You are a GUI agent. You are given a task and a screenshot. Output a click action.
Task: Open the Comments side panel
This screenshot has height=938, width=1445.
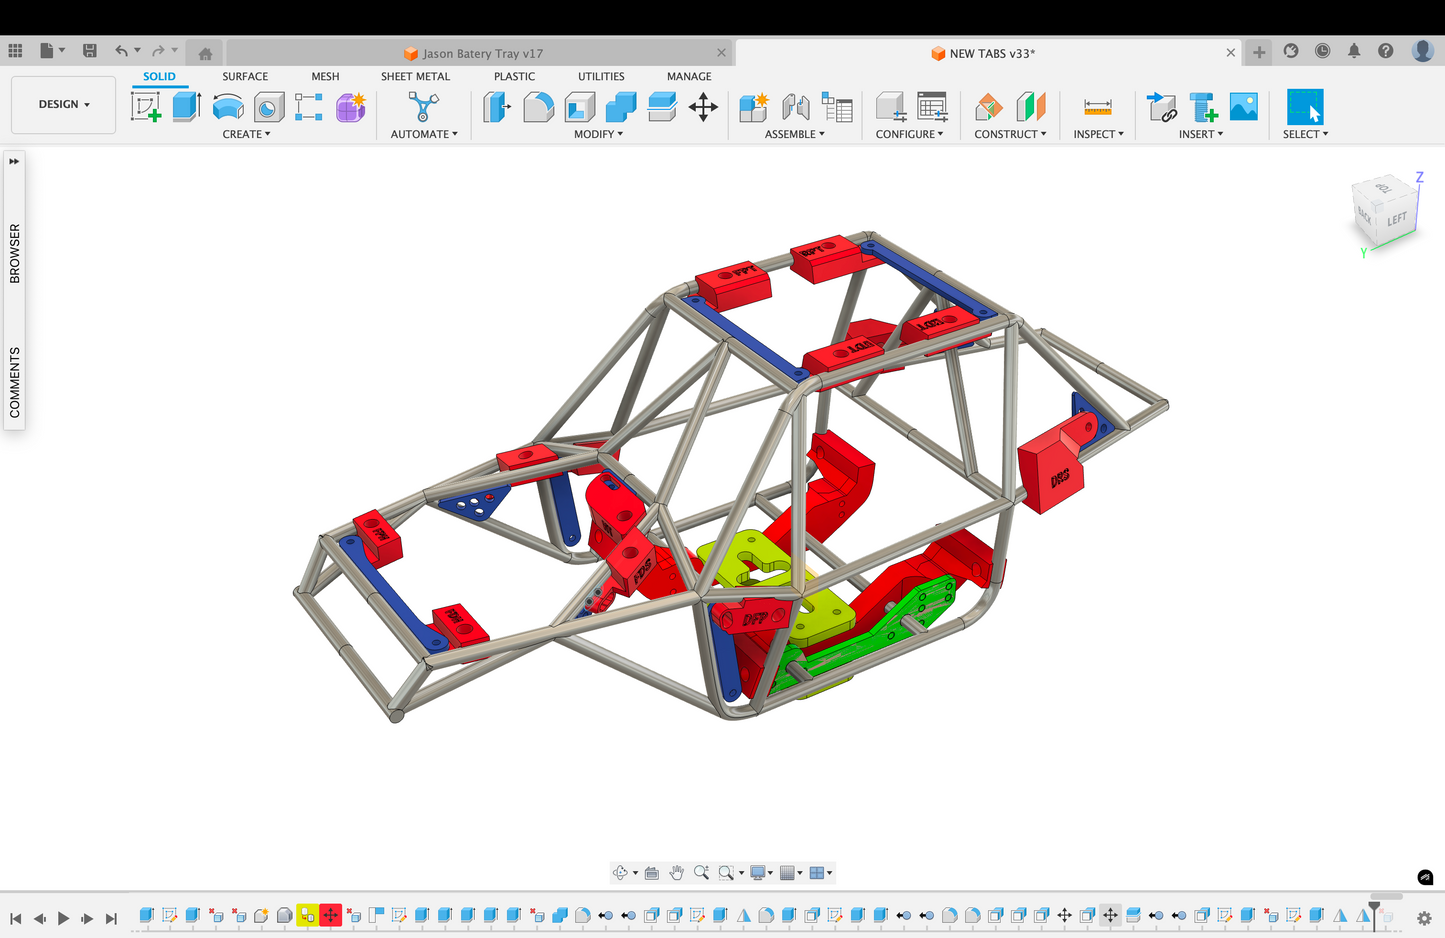point(14,382)
